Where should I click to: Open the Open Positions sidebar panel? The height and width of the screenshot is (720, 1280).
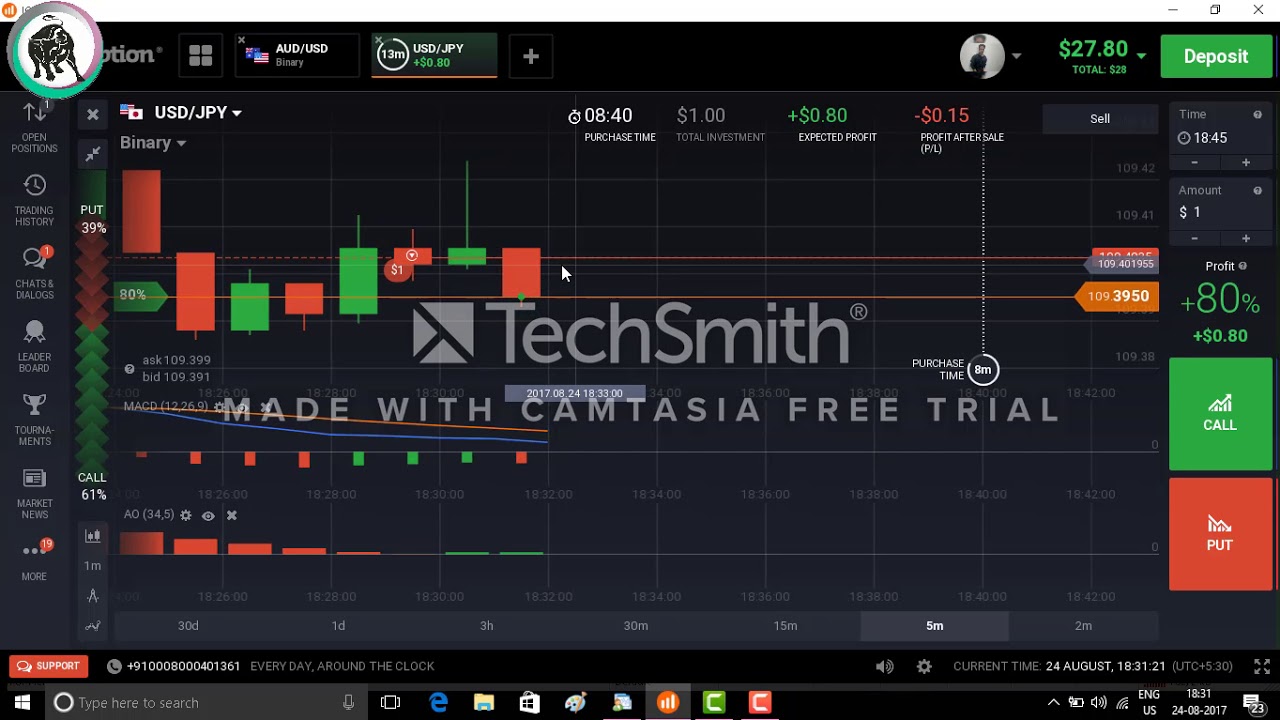pos(34,128)
